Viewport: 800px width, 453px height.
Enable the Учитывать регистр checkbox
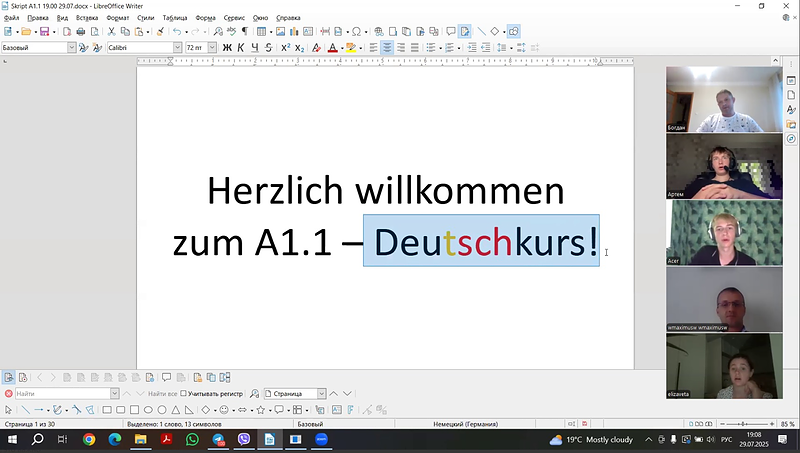click(184, 394)
